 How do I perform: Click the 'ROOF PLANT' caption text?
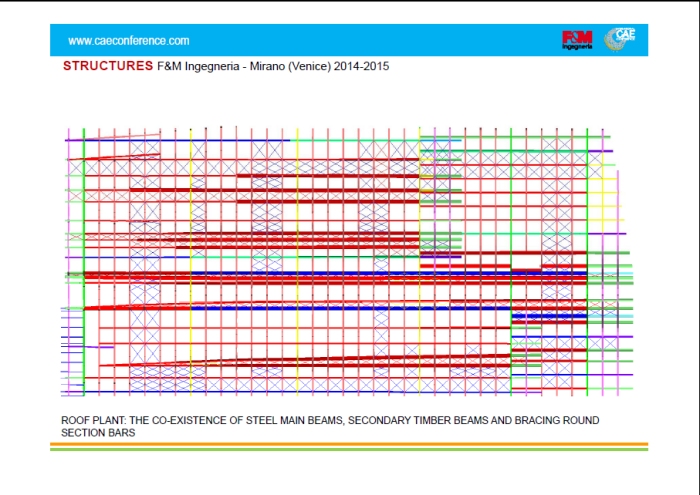(94, 421)
